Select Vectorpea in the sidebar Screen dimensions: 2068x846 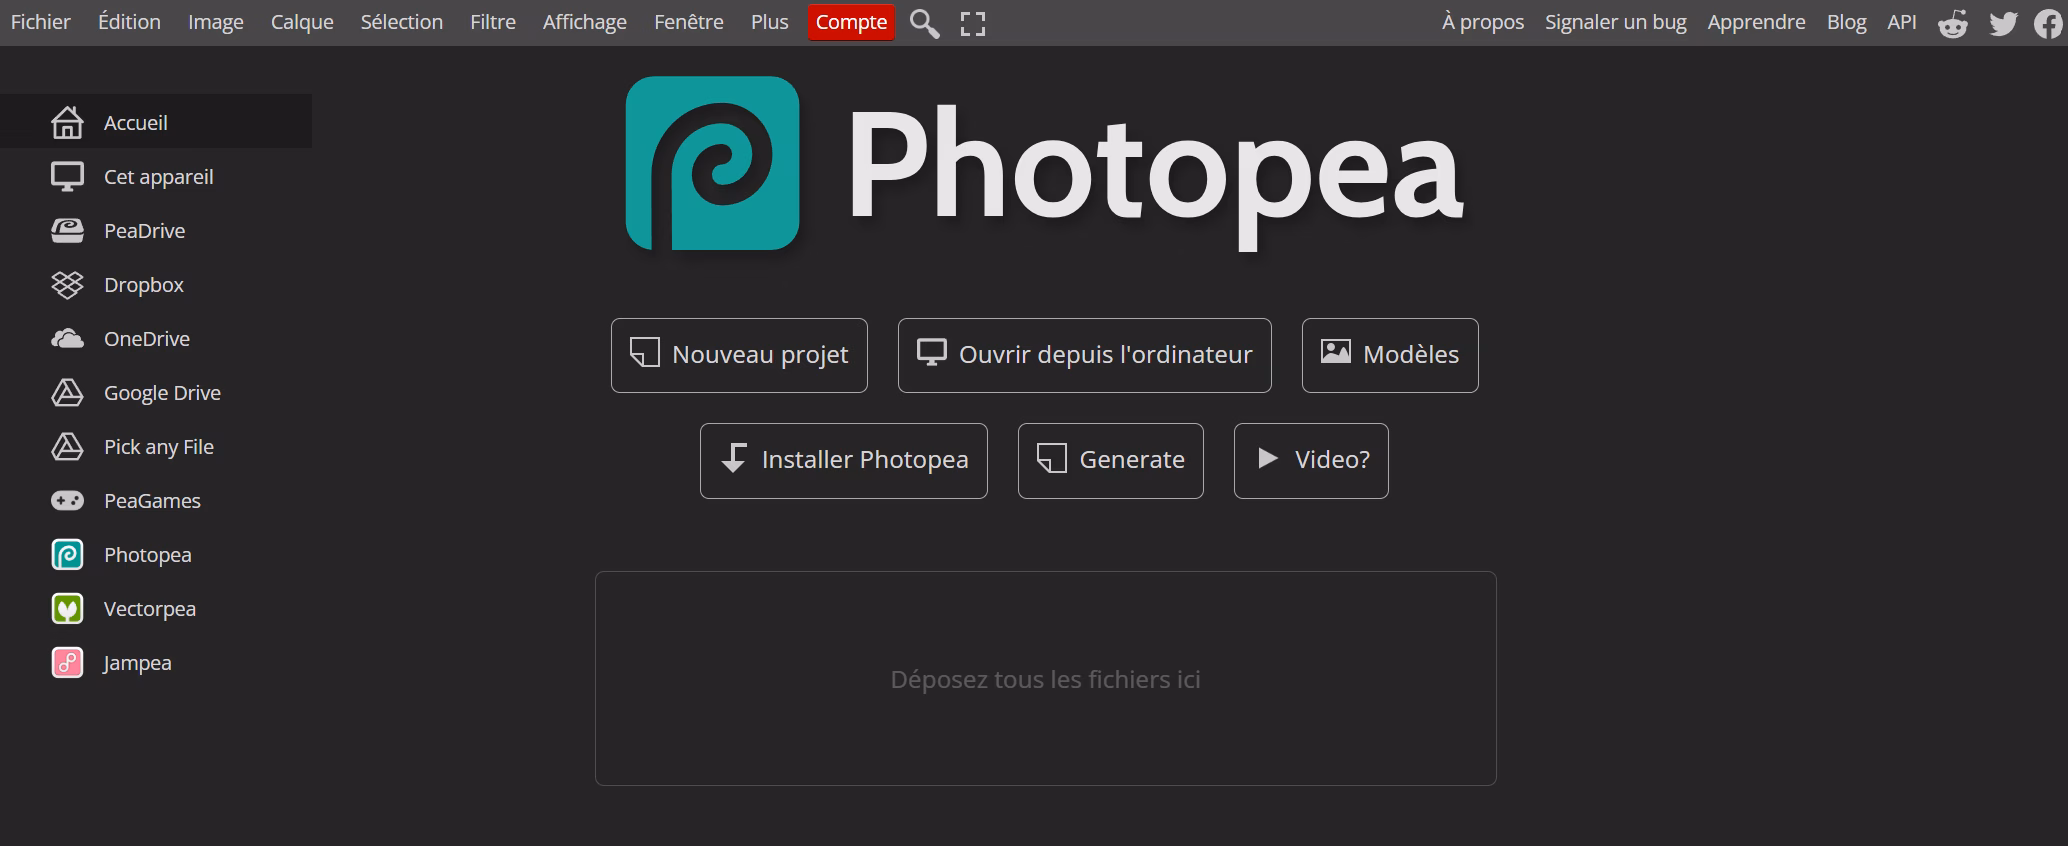(x=156, y=608)
